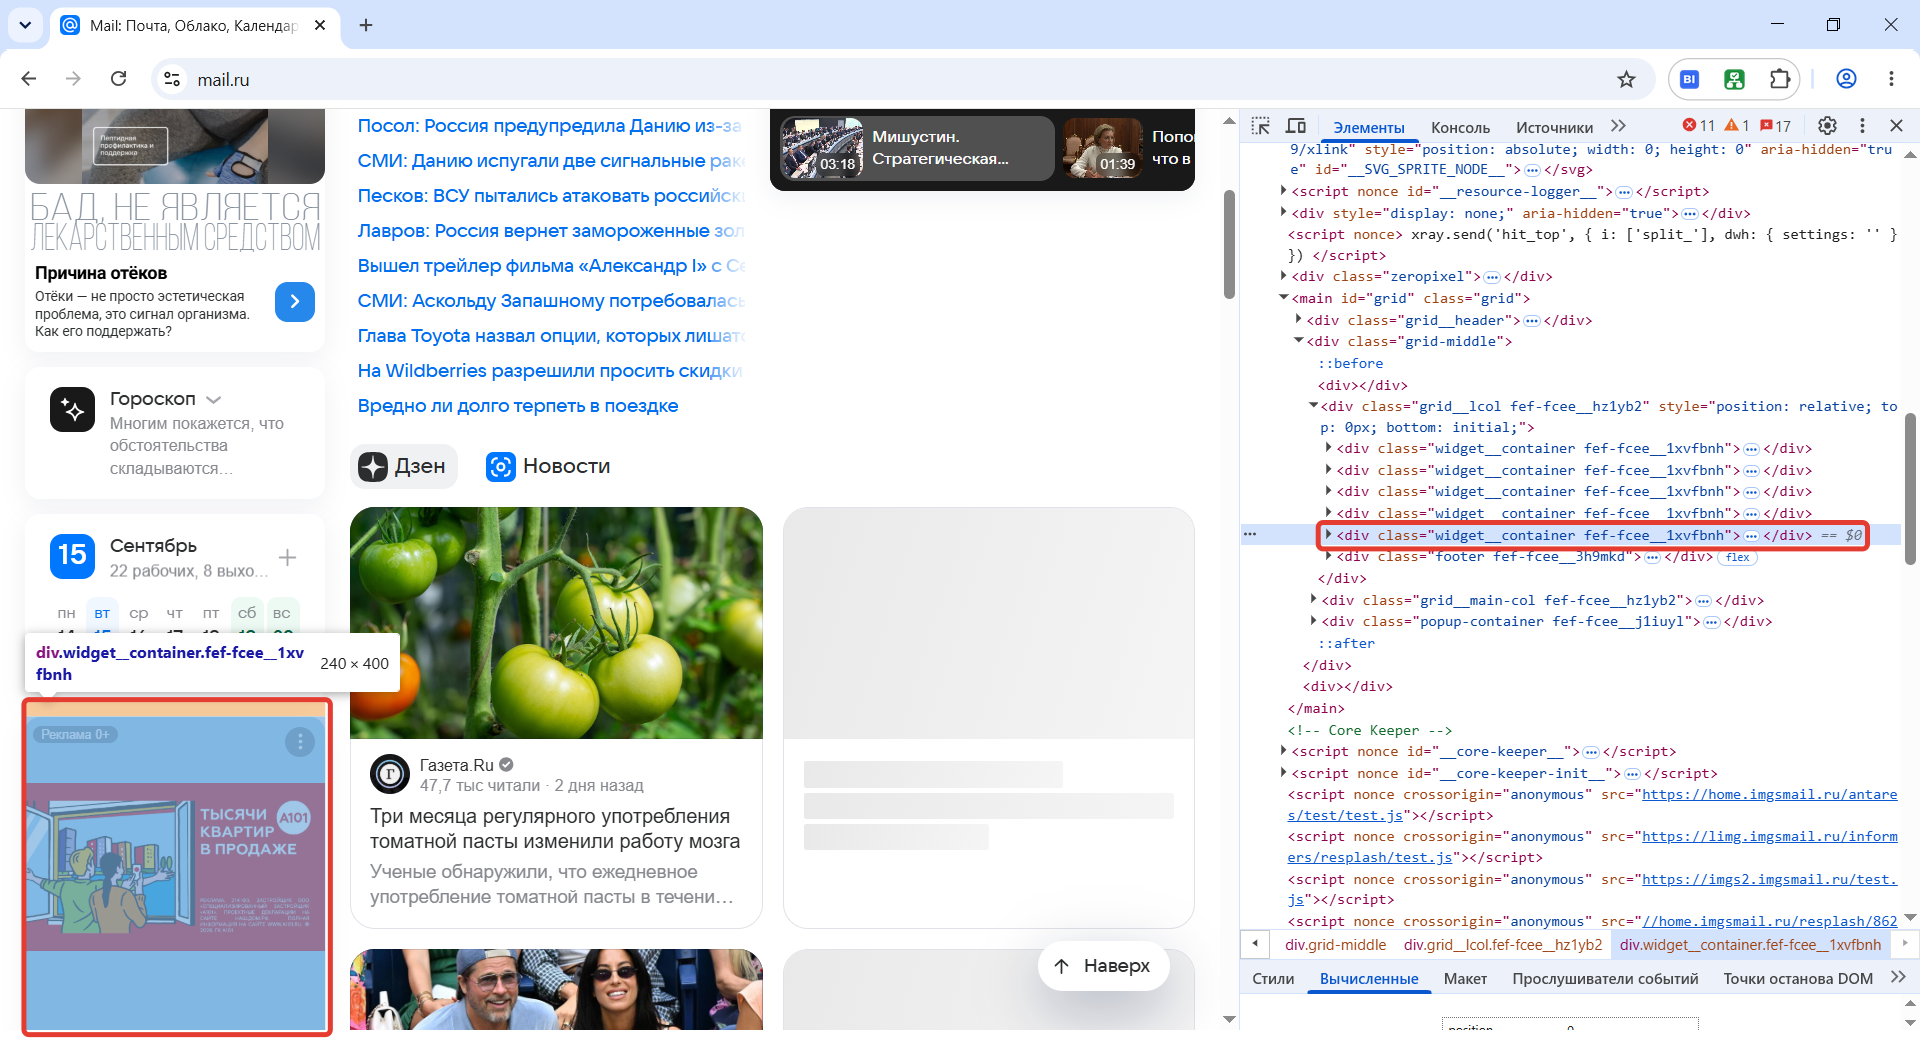This screenshot has height=1038, width=1920.
Task: Click the browser back arrow
Action: point(29,79)
